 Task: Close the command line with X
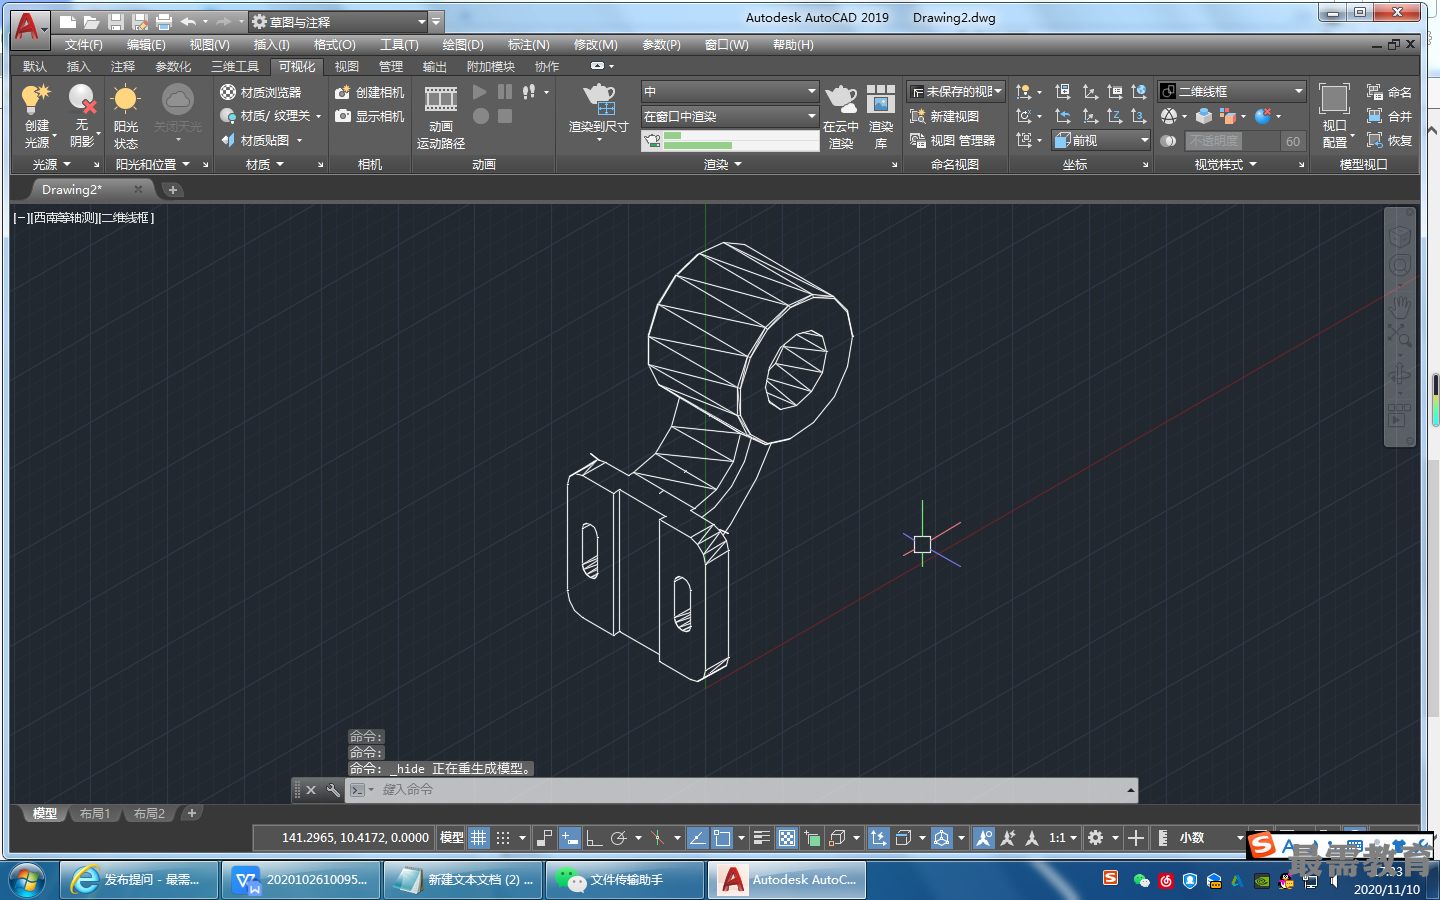(x=311, y=790)
